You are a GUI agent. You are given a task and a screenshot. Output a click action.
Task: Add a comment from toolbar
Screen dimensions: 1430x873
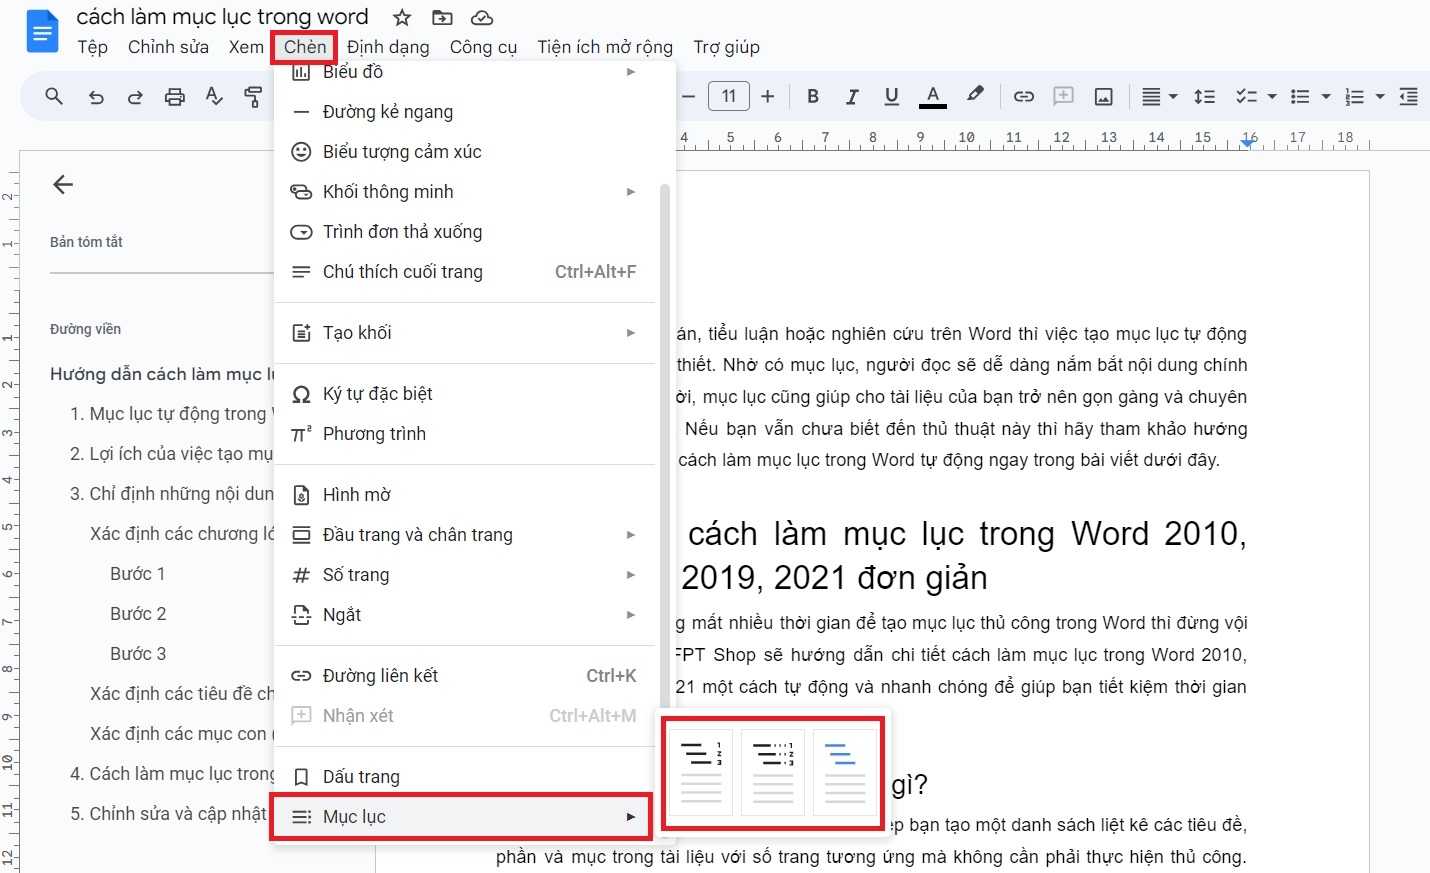click(1064, 96)
